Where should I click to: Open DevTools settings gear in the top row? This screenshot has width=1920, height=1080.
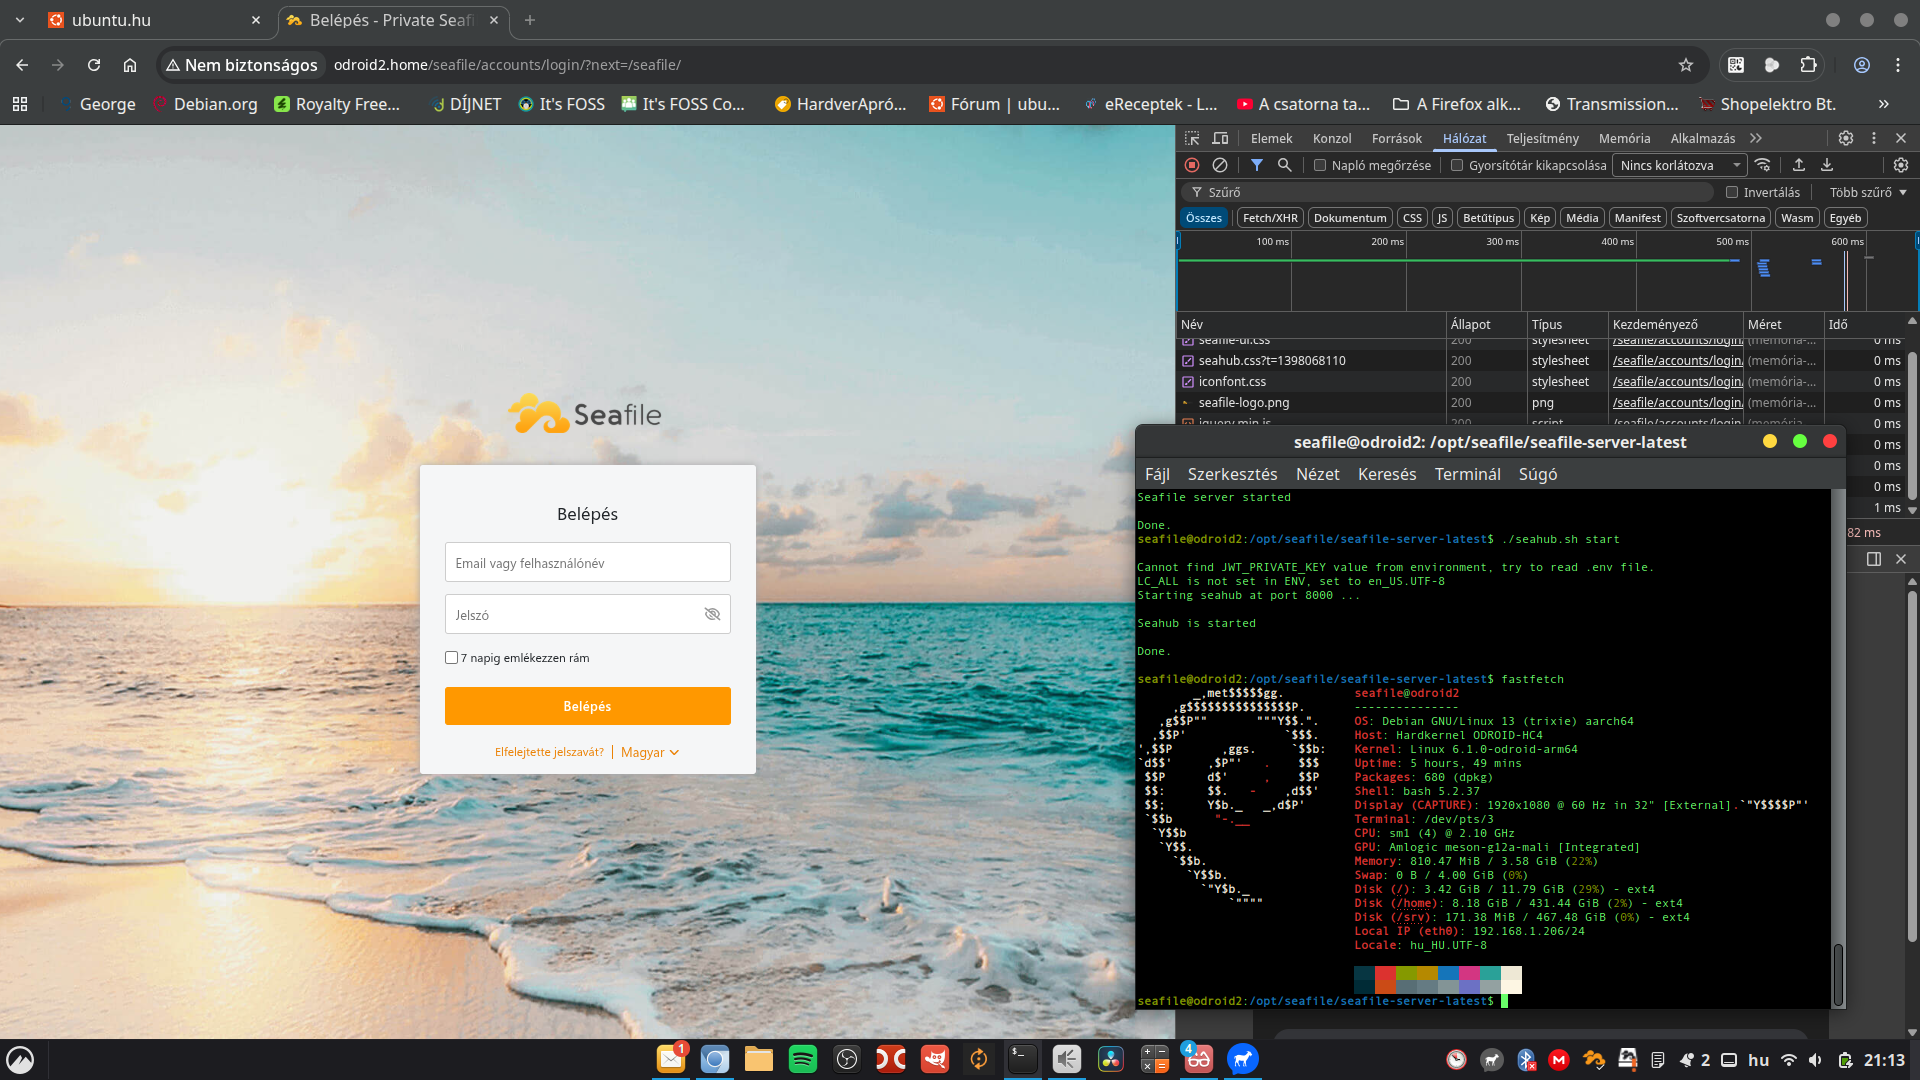1846,138
